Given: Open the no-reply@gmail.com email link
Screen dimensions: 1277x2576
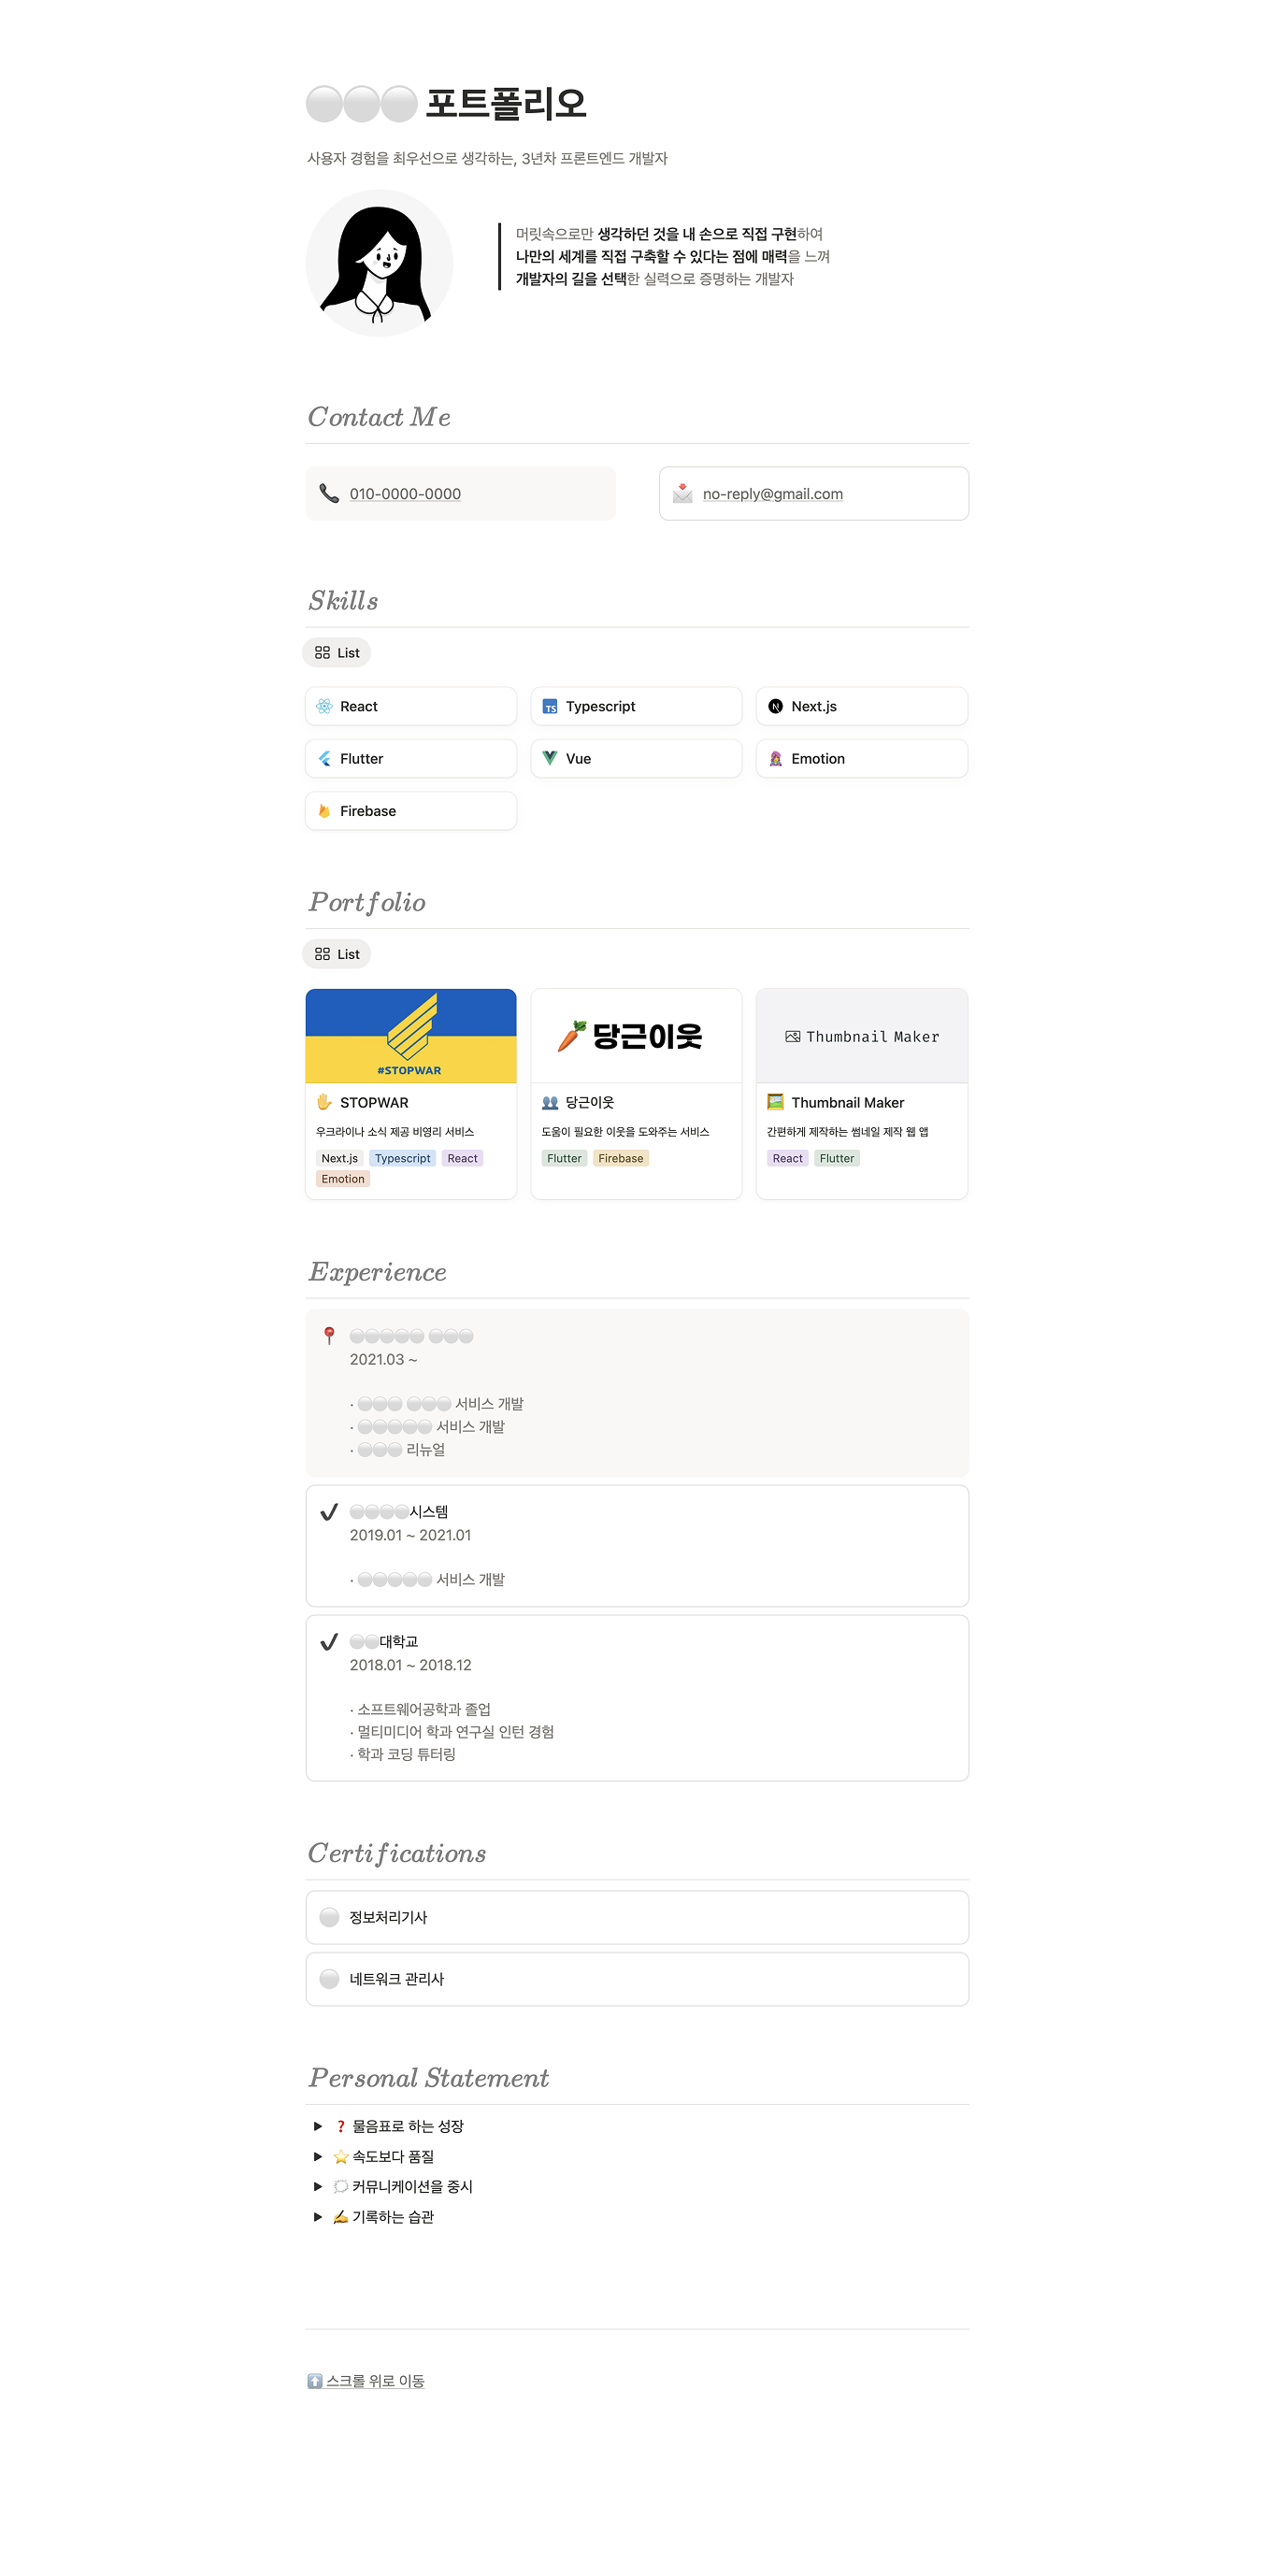Looking at the screenshot, I should [x=772, y=494].
